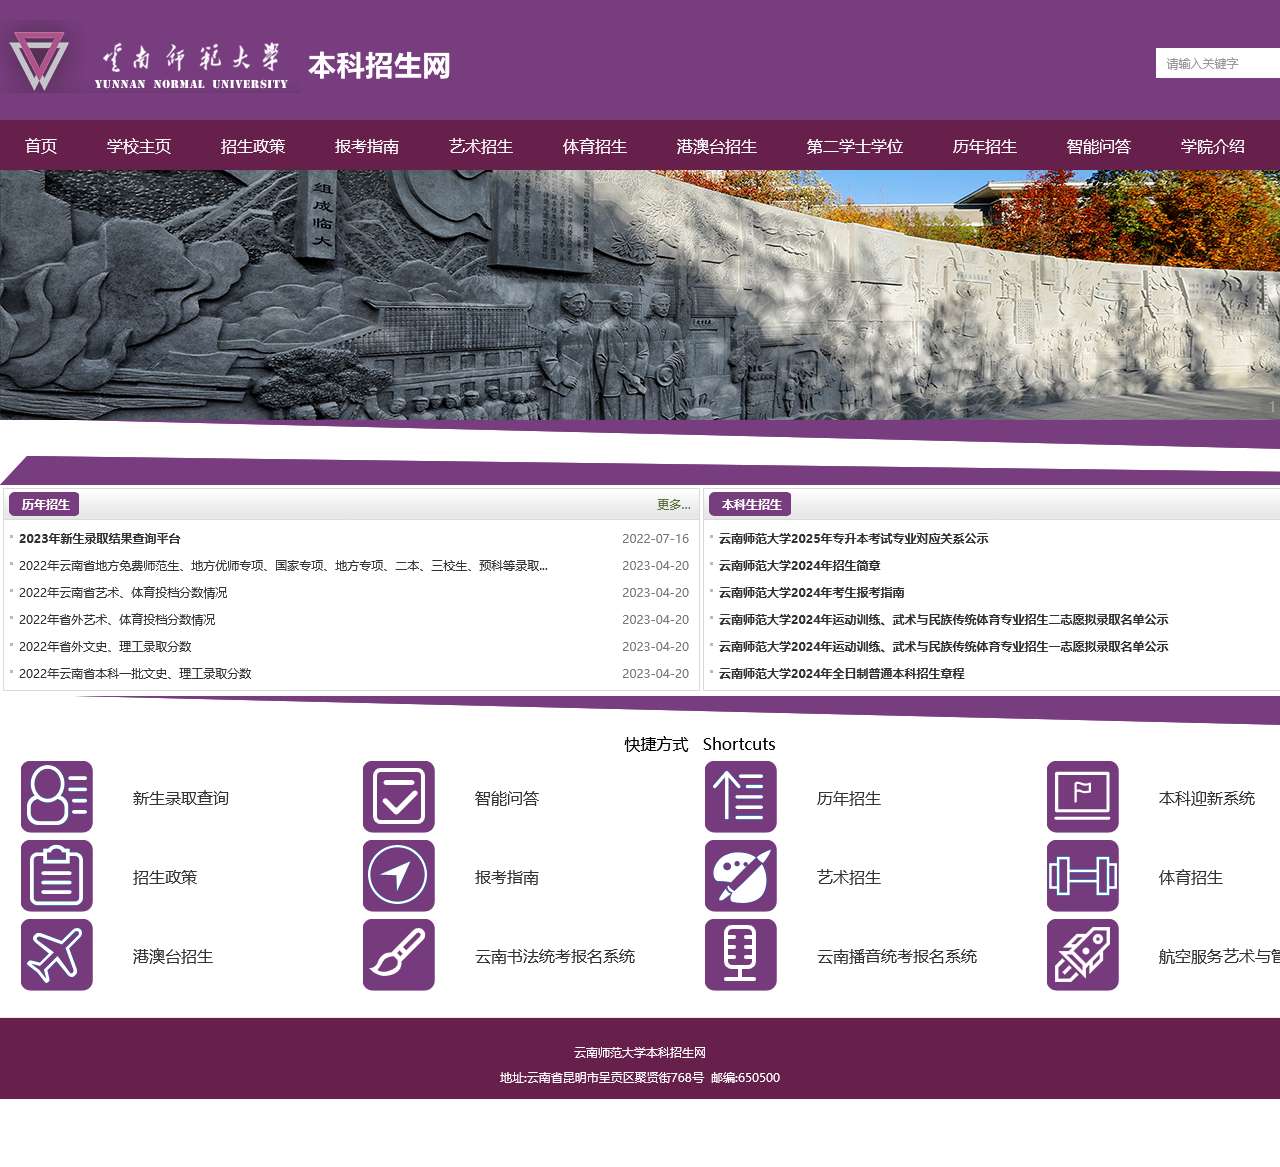Viewport: 1280px width, 1167px height.
Task: Open 2022年云南省艺术、体育投档分数情况 link
Action: click(x=123, y=592)
